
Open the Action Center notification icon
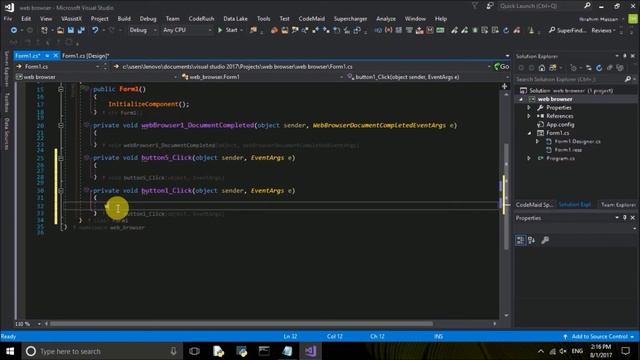pos(626,351)
